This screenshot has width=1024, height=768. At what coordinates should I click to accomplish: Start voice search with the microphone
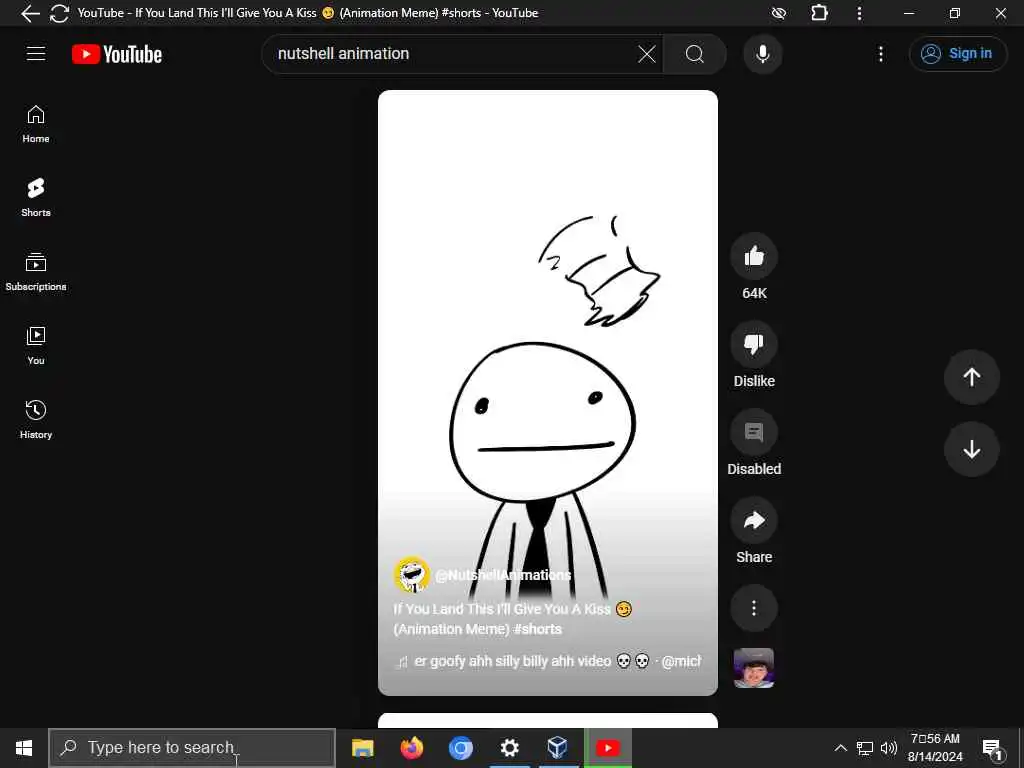pos(762,54)
